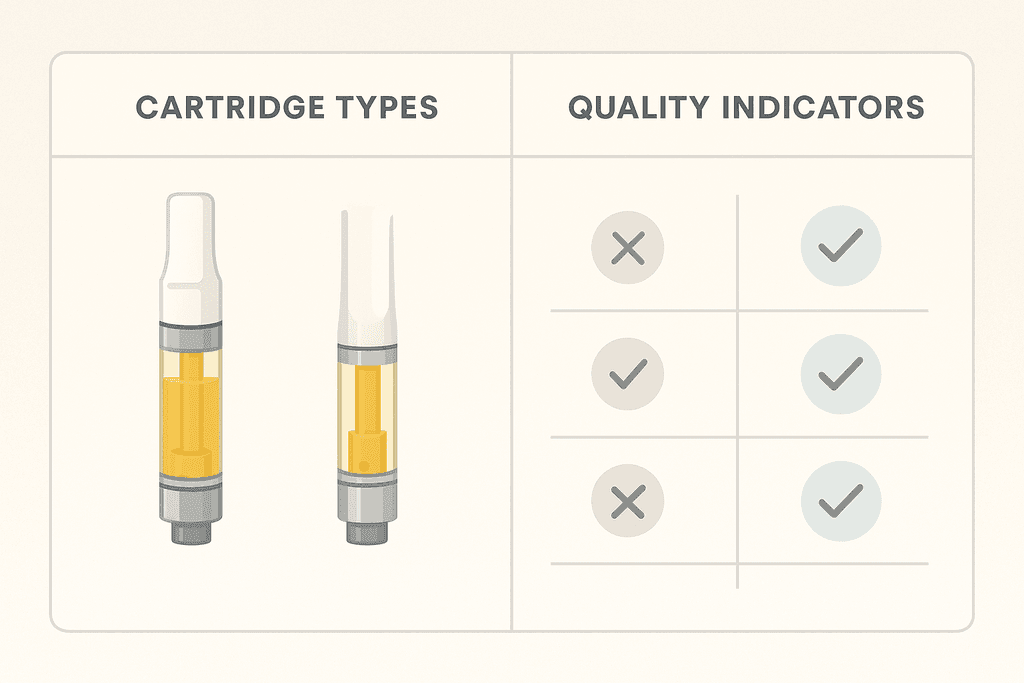This screenshot has width=1024, height=683.
Task: Click the center post inside the left cartridge
Action: tap(193, 400)
